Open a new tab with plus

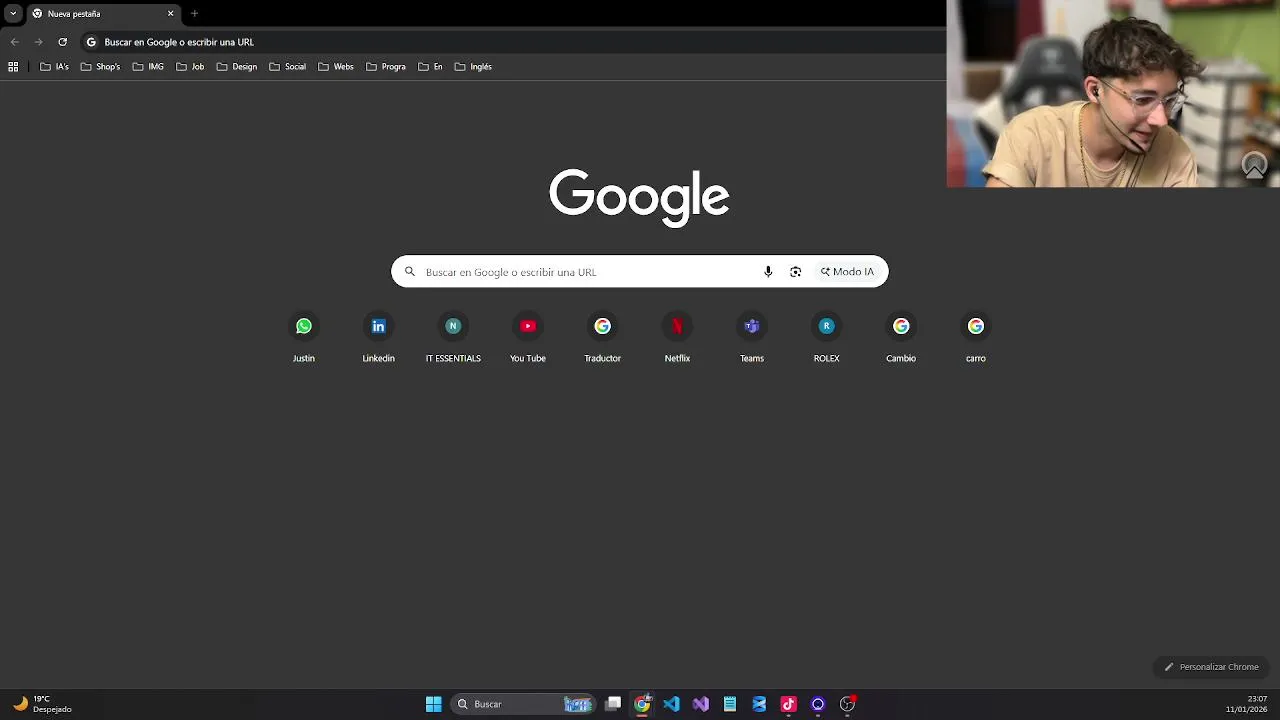(x=194, y=14)
